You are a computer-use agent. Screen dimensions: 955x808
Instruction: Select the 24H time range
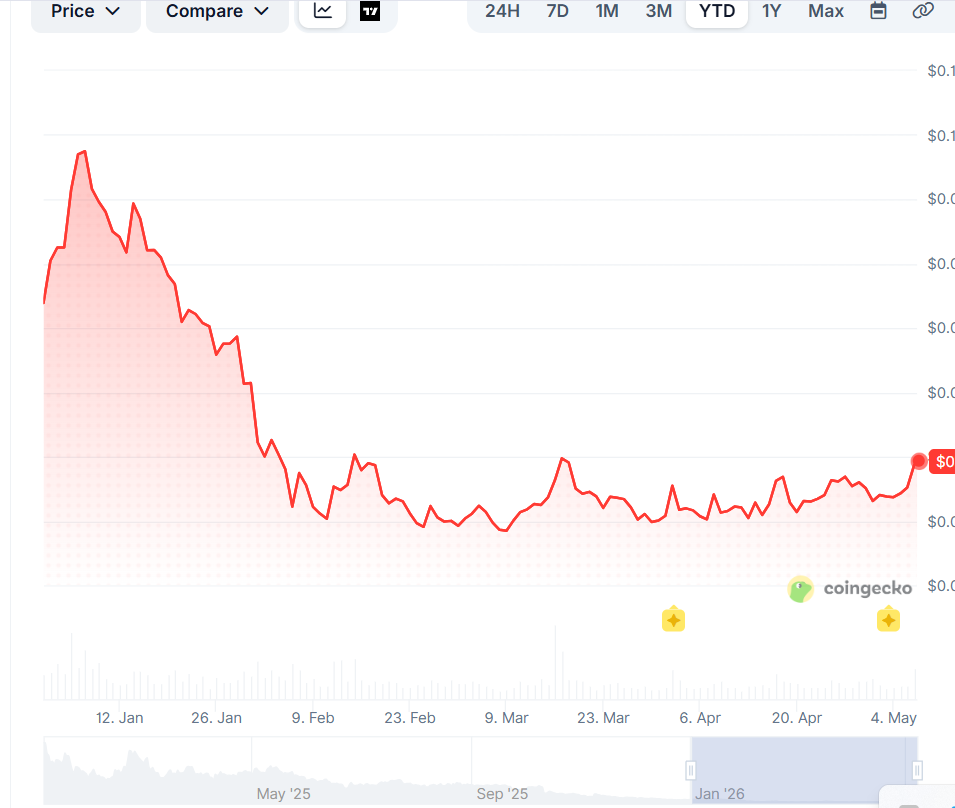(502, 11)
